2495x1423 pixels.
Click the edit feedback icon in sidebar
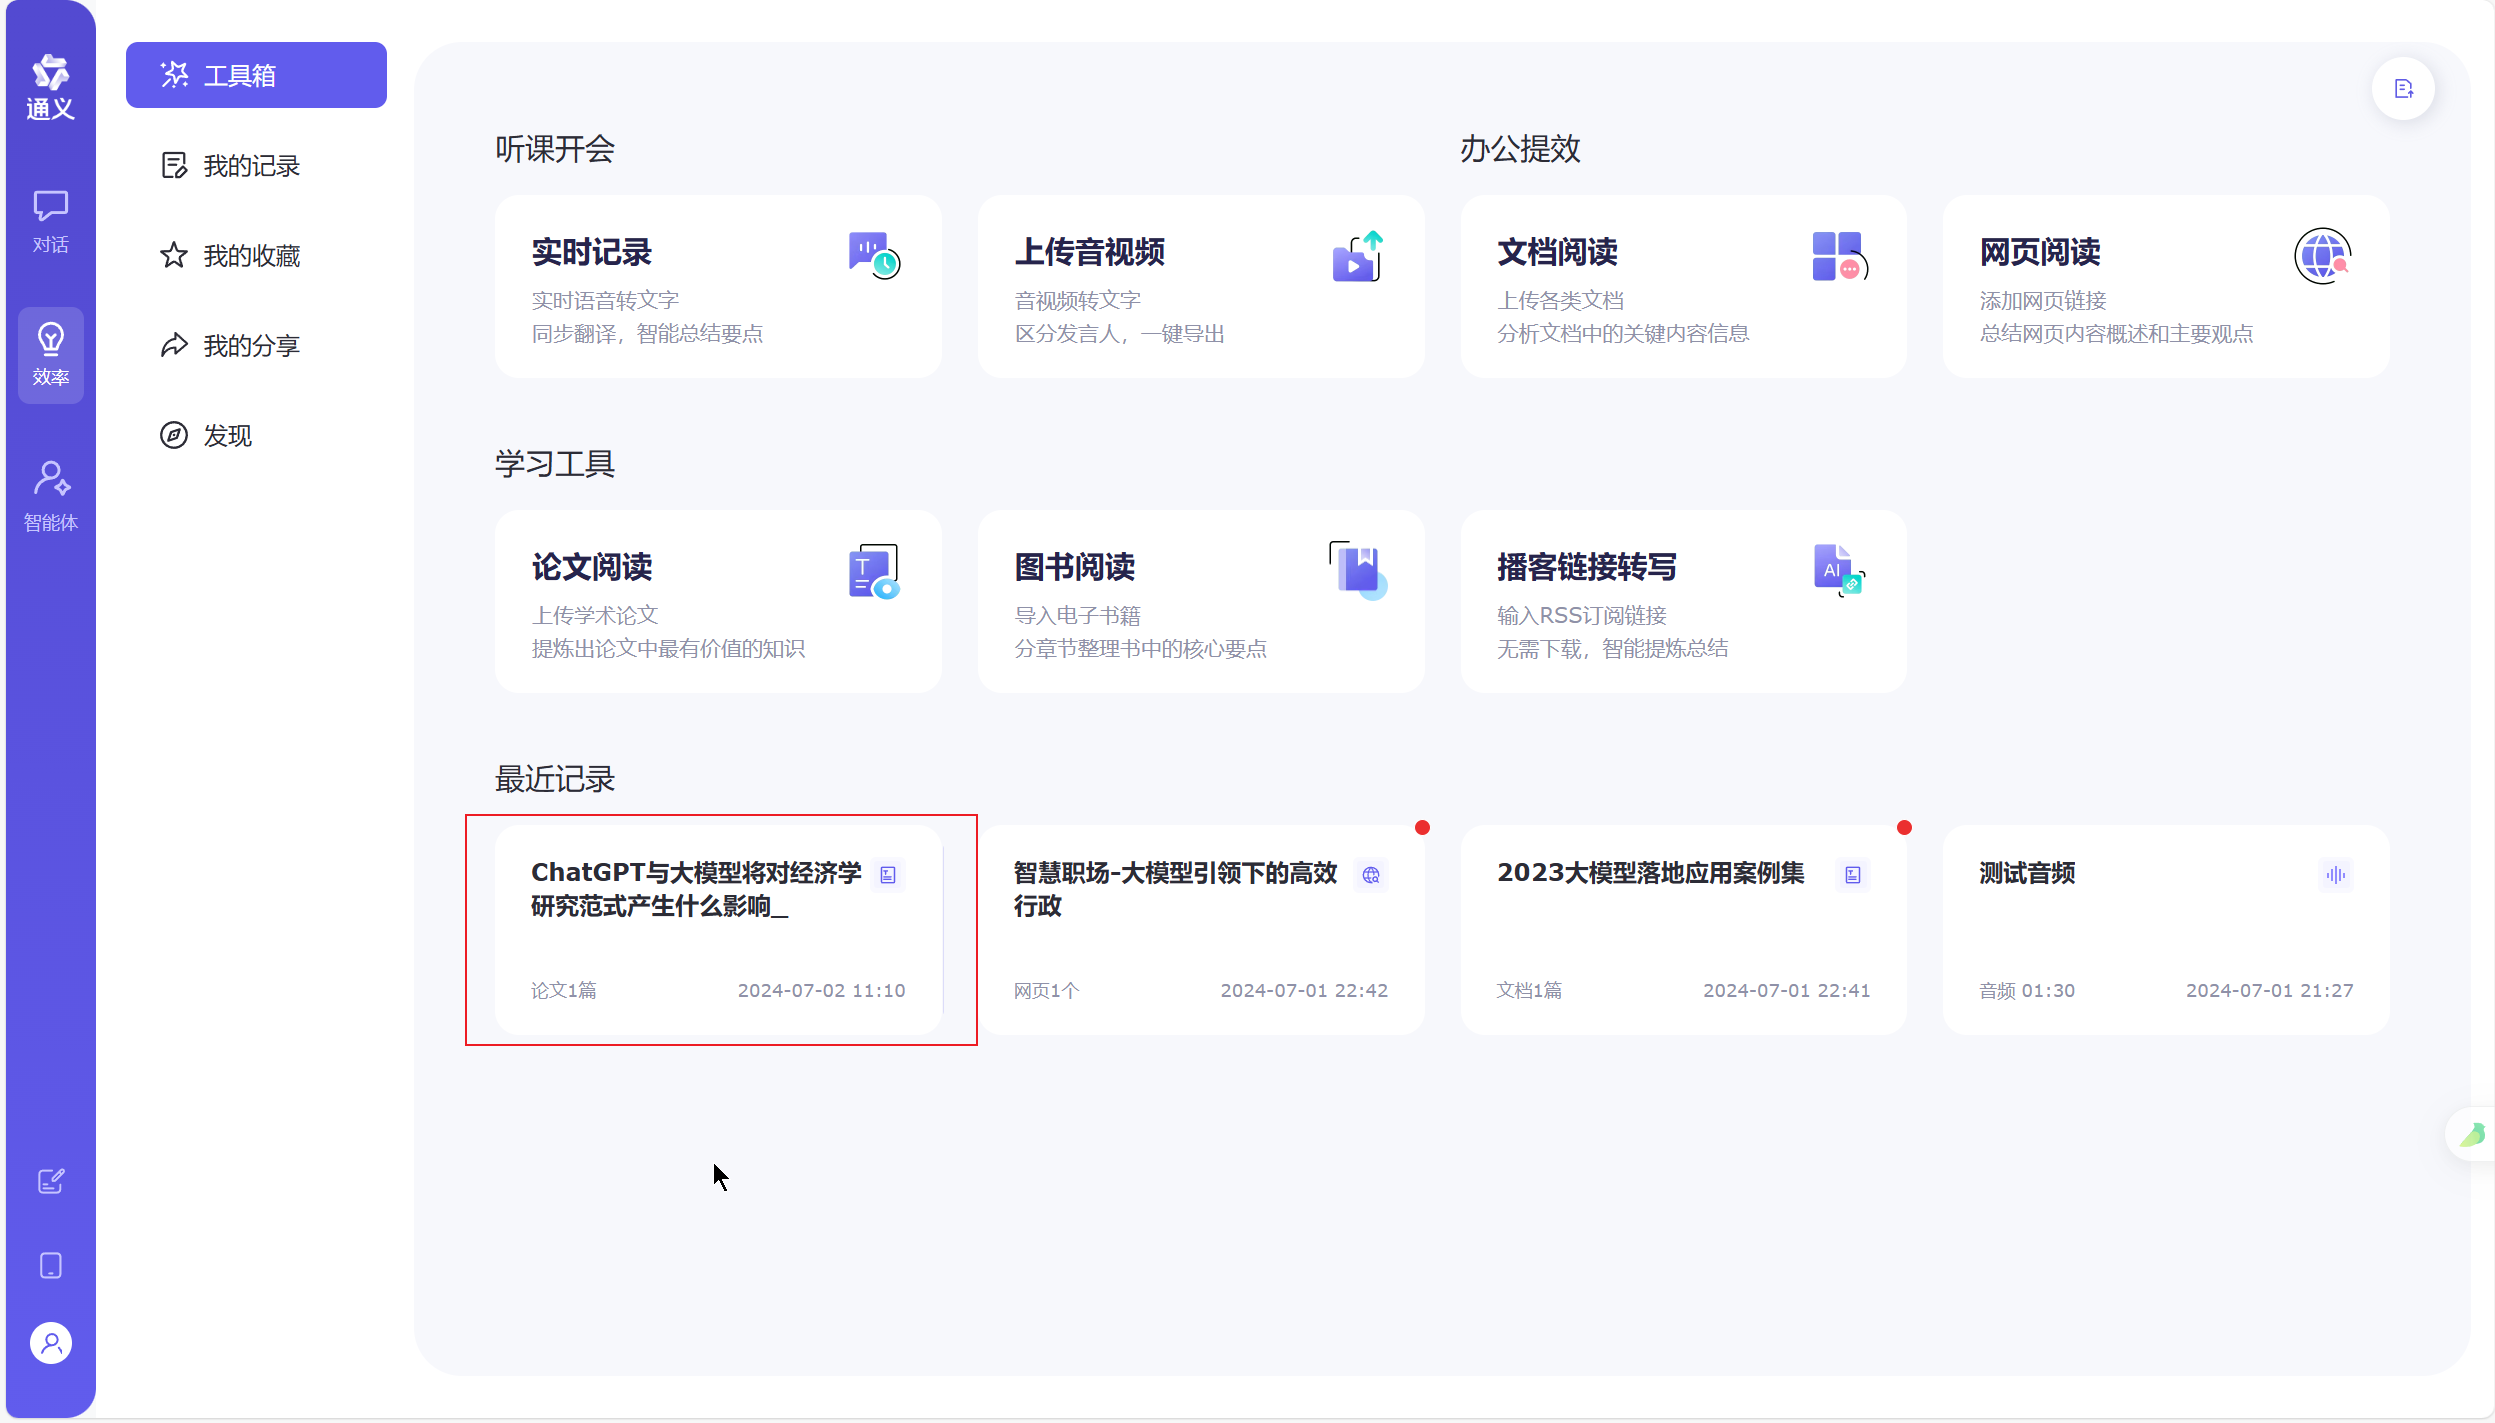(x=50, y=1181)
